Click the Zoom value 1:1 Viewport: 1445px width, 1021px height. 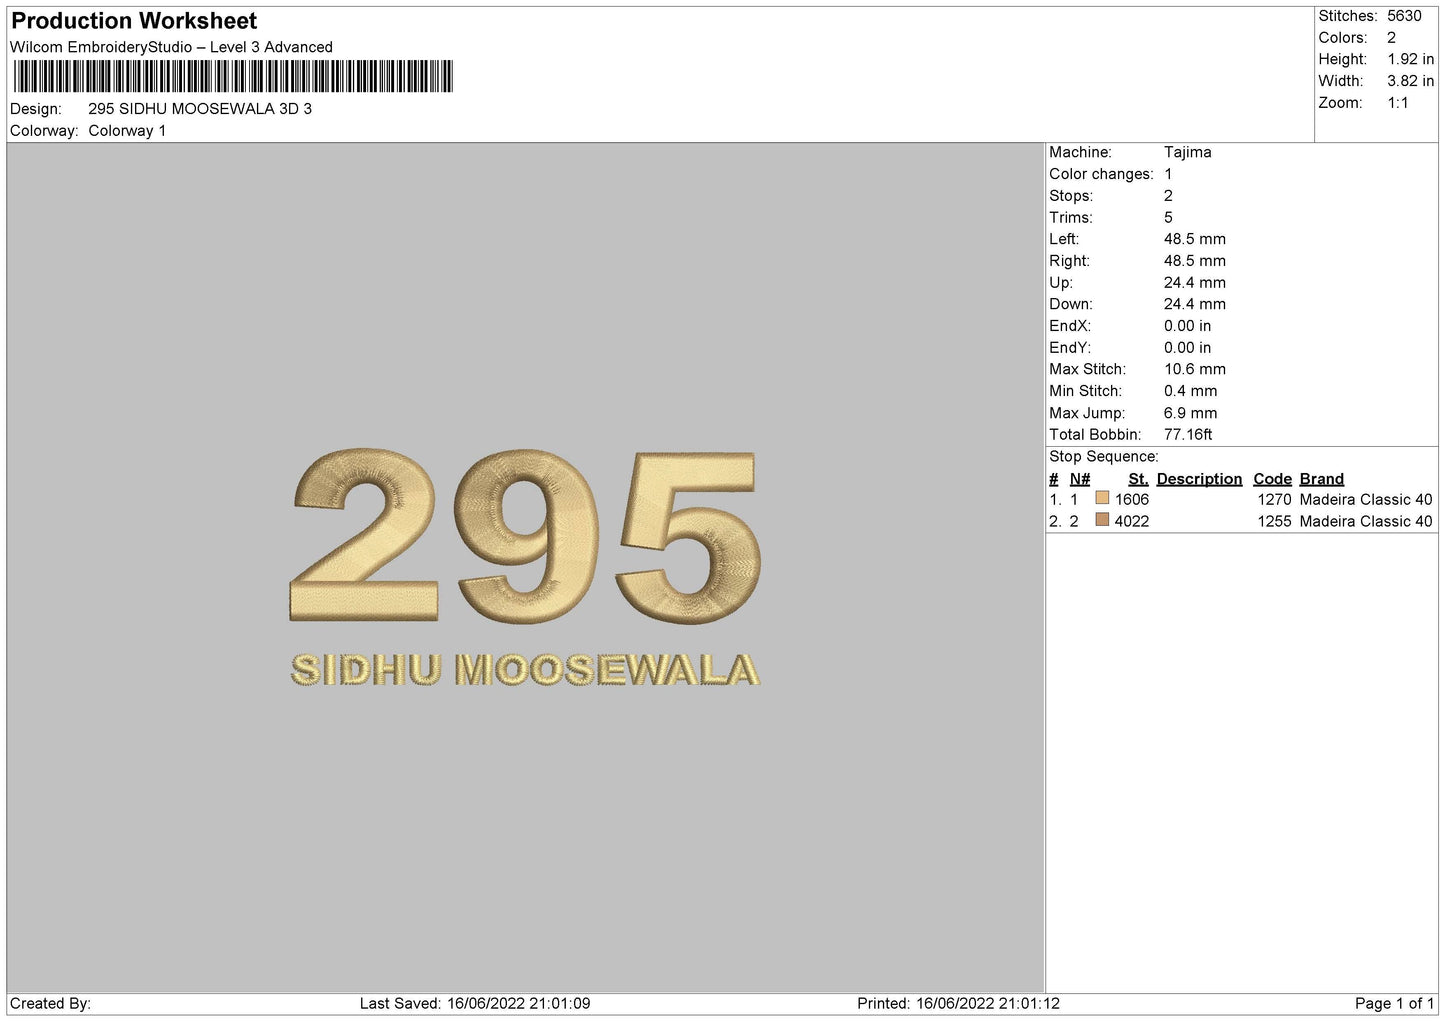pos(1397,103)
